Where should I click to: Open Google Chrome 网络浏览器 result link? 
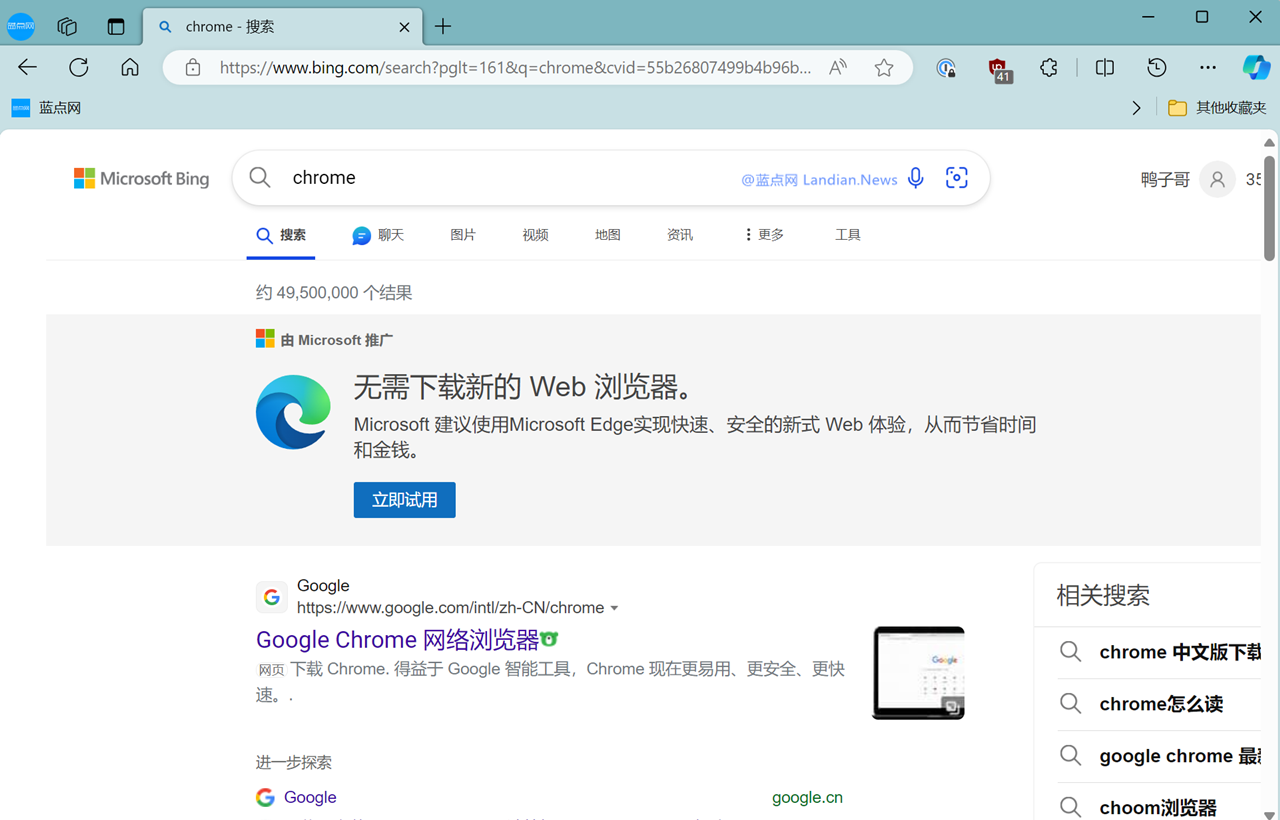coord(398,640)
